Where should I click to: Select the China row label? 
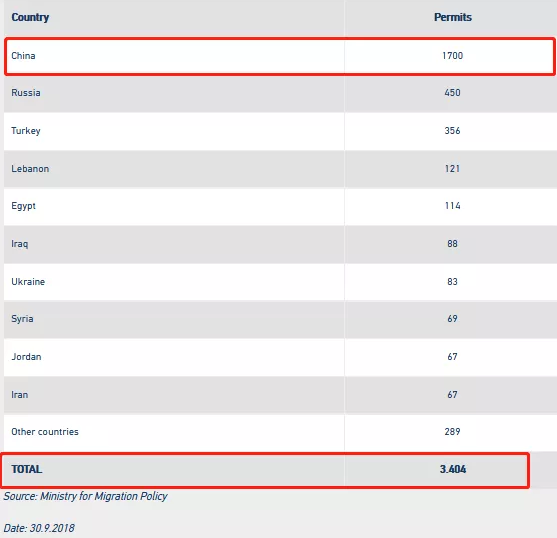(x=23, y=56)
